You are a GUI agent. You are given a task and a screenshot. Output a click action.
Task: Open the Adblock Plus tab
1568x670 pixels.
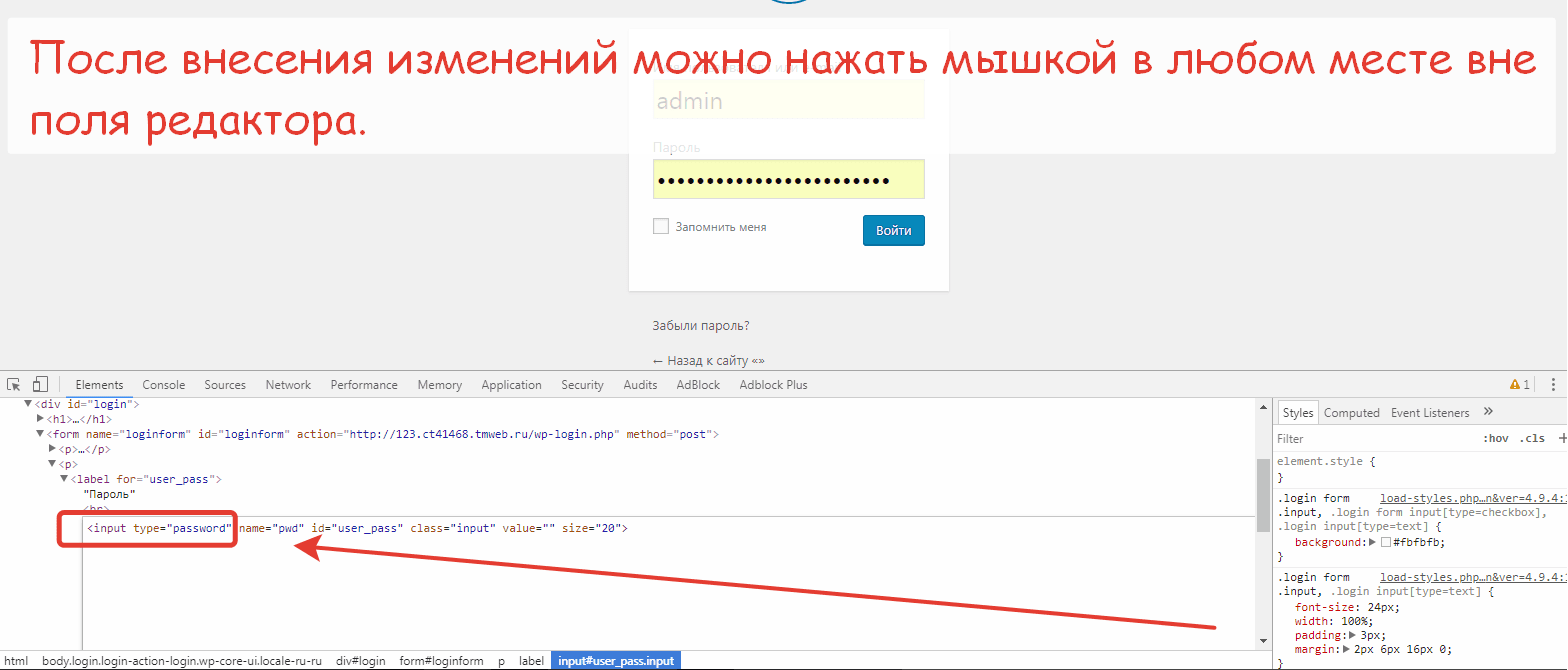[x=773, y=385]
